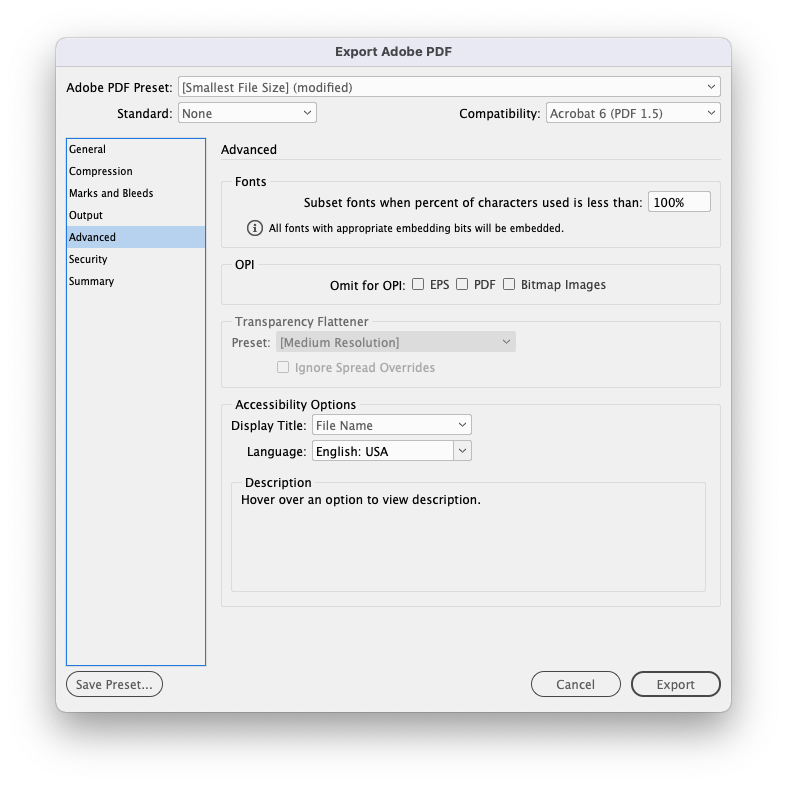787x786 pixels.
Task: Enable the EPS omit for OPI checkbox
Action: [x=418, y=285]
